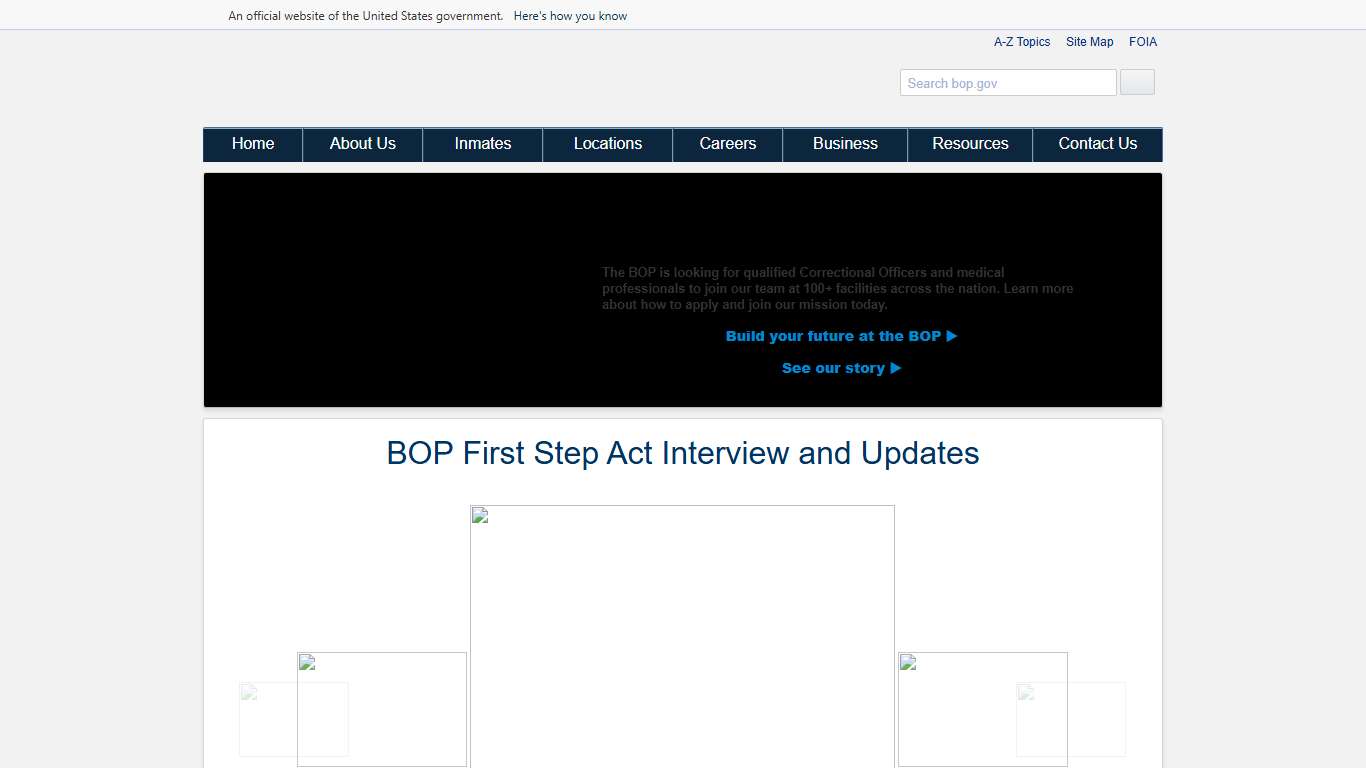This screenshot has height=768, width=1366.
Task: Go to the Contact Us page
Action: (x=1097, y=144)
